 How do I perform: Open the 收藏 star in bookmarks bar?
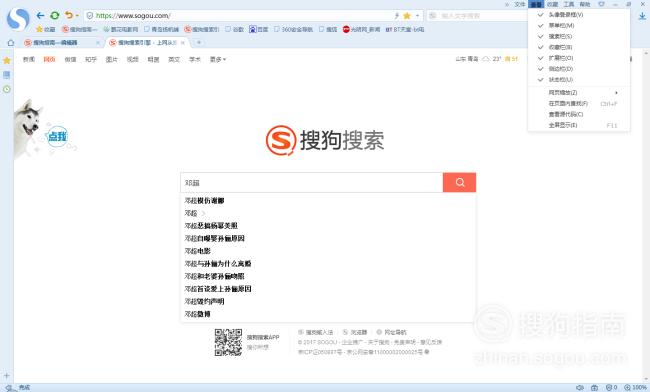coord(46,29)
